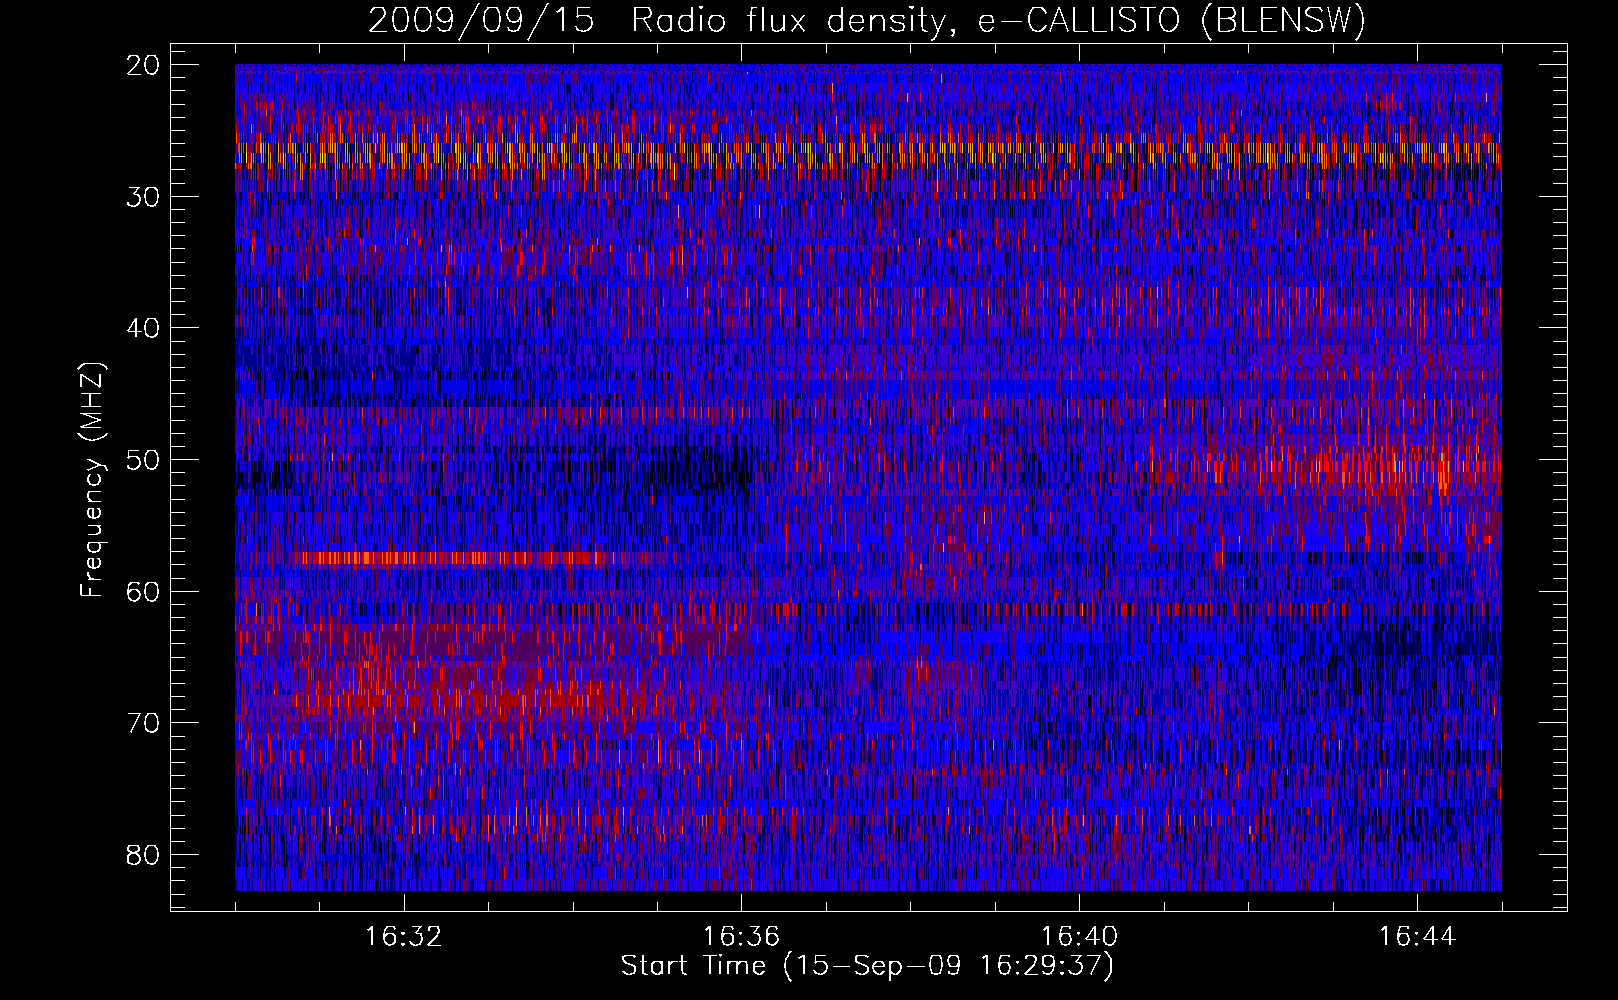
Task: Click the frequency tick label '80'
Action: pos(145,855)
